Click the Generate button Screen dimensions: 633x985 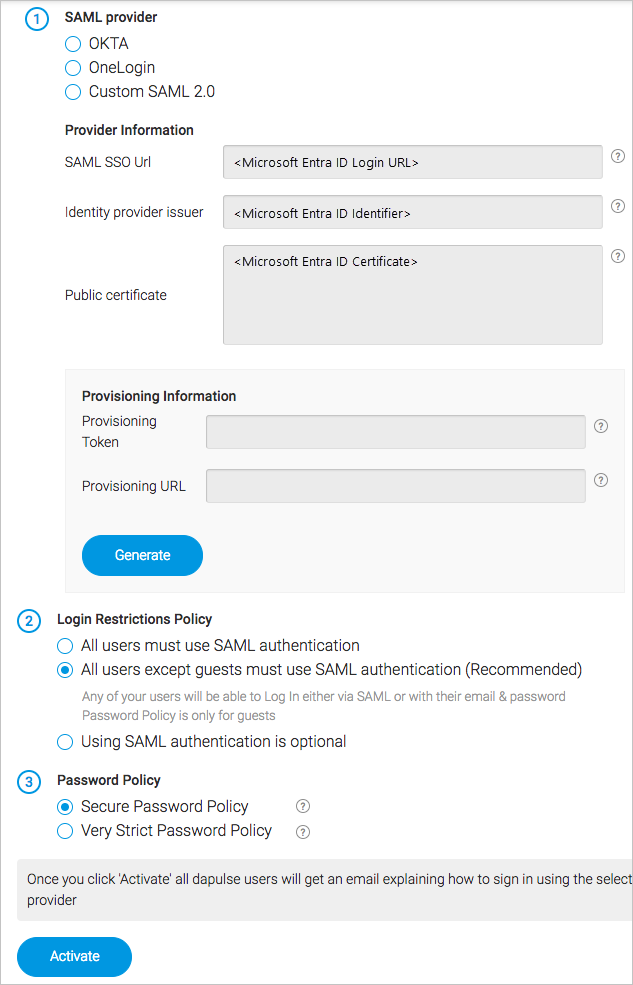coord(142,554)
